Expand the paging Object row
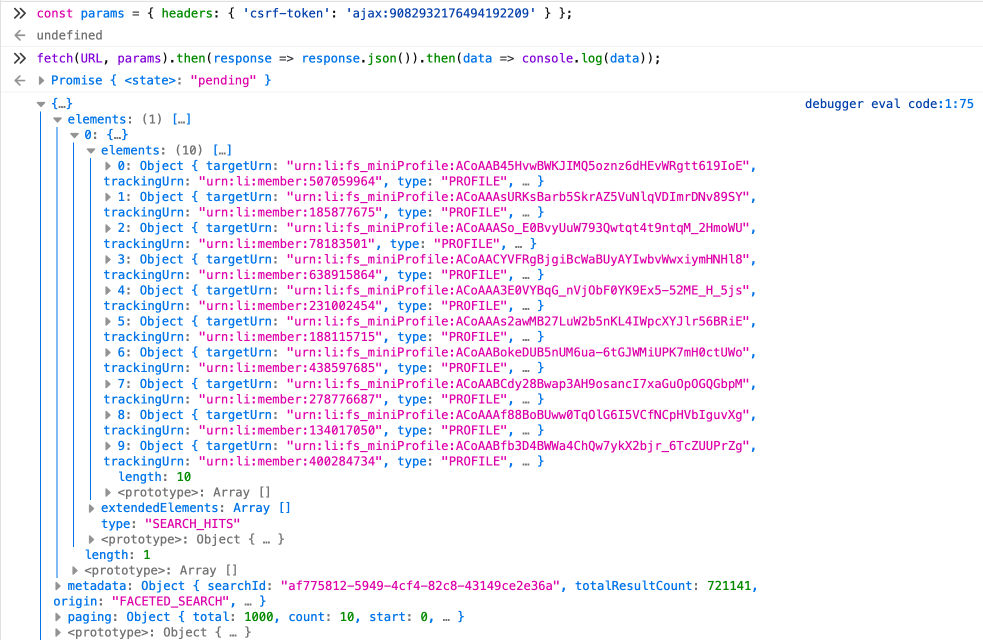Image resolution: width=983 pixels, height=640 pixels. [x=58, y=617]
